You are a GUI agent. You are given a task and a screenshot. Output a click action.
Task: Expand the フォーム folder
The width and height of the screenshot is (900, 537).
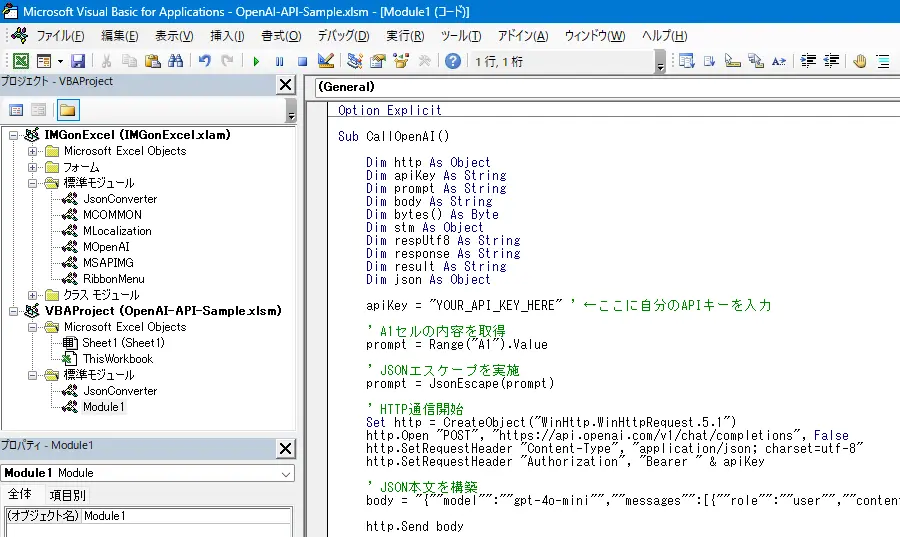[x=32, y=167]
